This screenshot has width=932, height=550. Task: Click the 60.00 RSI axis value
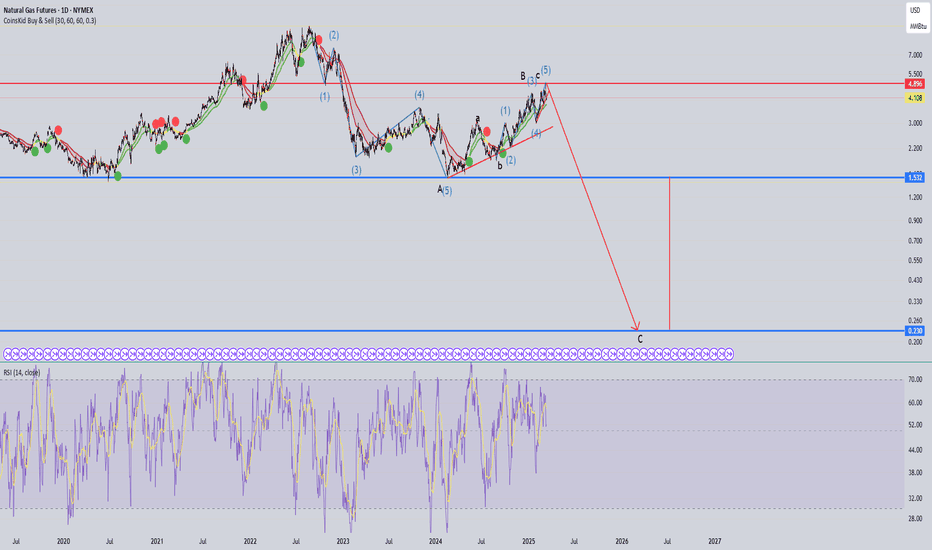[915, 403]
